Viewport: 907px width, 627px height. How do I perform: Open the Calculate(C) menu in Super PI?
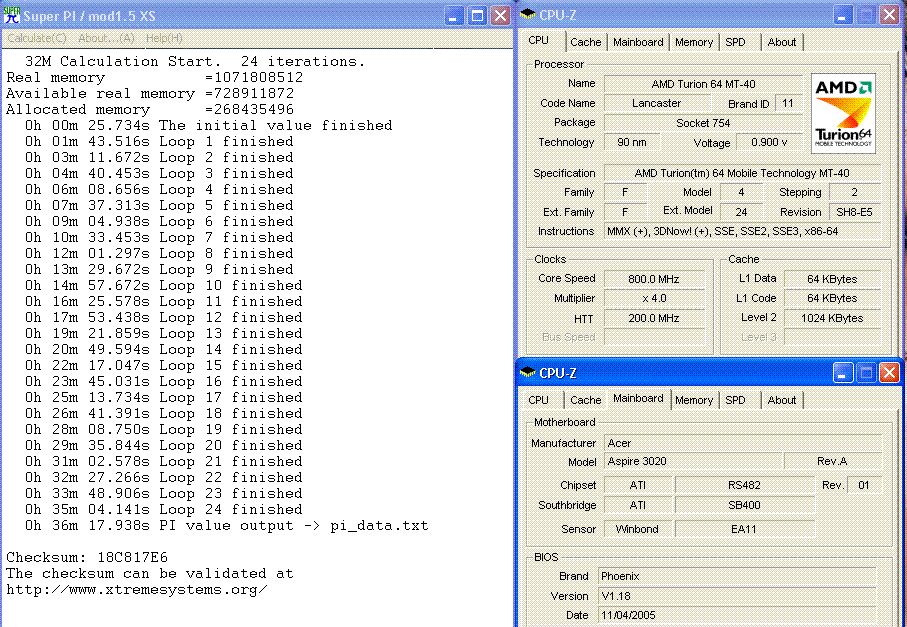click(37, 38)
